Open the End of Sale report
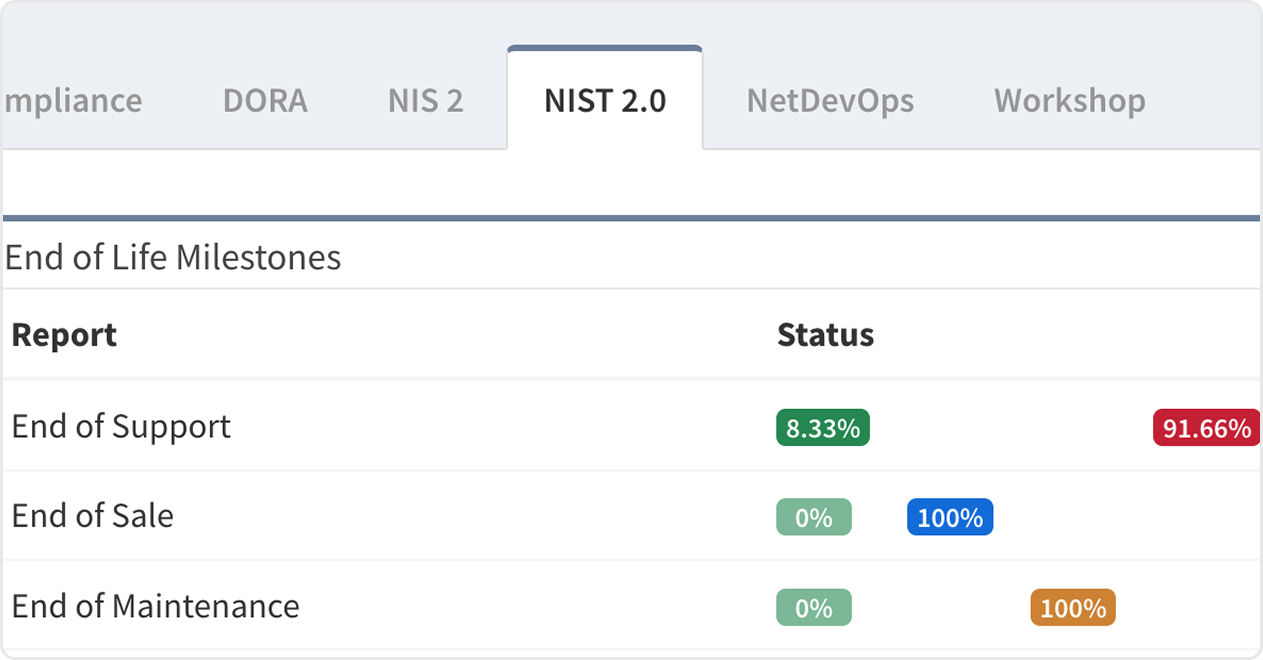Image resolution: width=1263 pixels, height=660 pixels. click(x=93, y=516)
